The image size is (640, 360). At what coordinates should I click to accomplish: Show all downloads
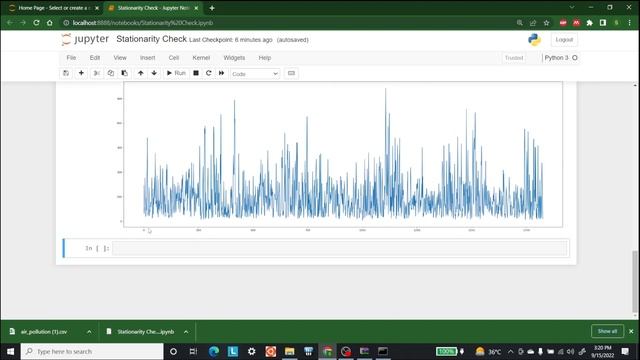click(x=607, y=331)
